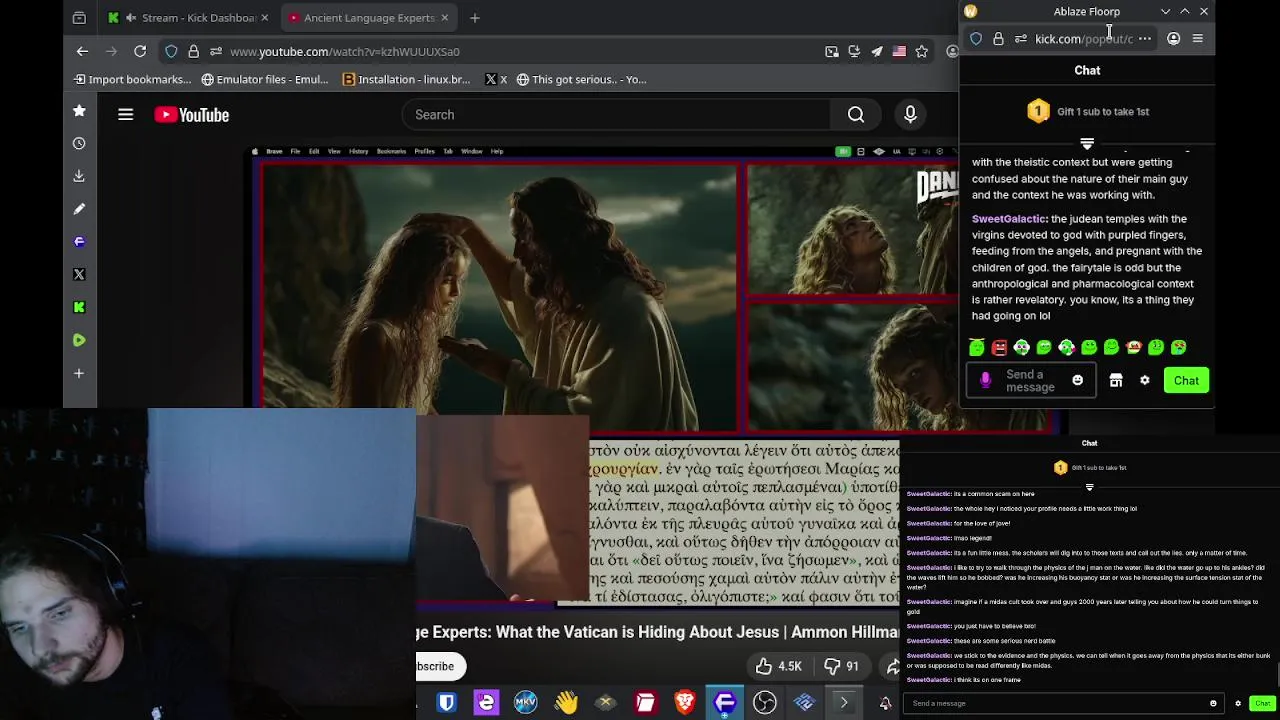1280x720 pixels.
Task: Open the Floorp browser taskbar icon
Action: [x=725, y=703]
